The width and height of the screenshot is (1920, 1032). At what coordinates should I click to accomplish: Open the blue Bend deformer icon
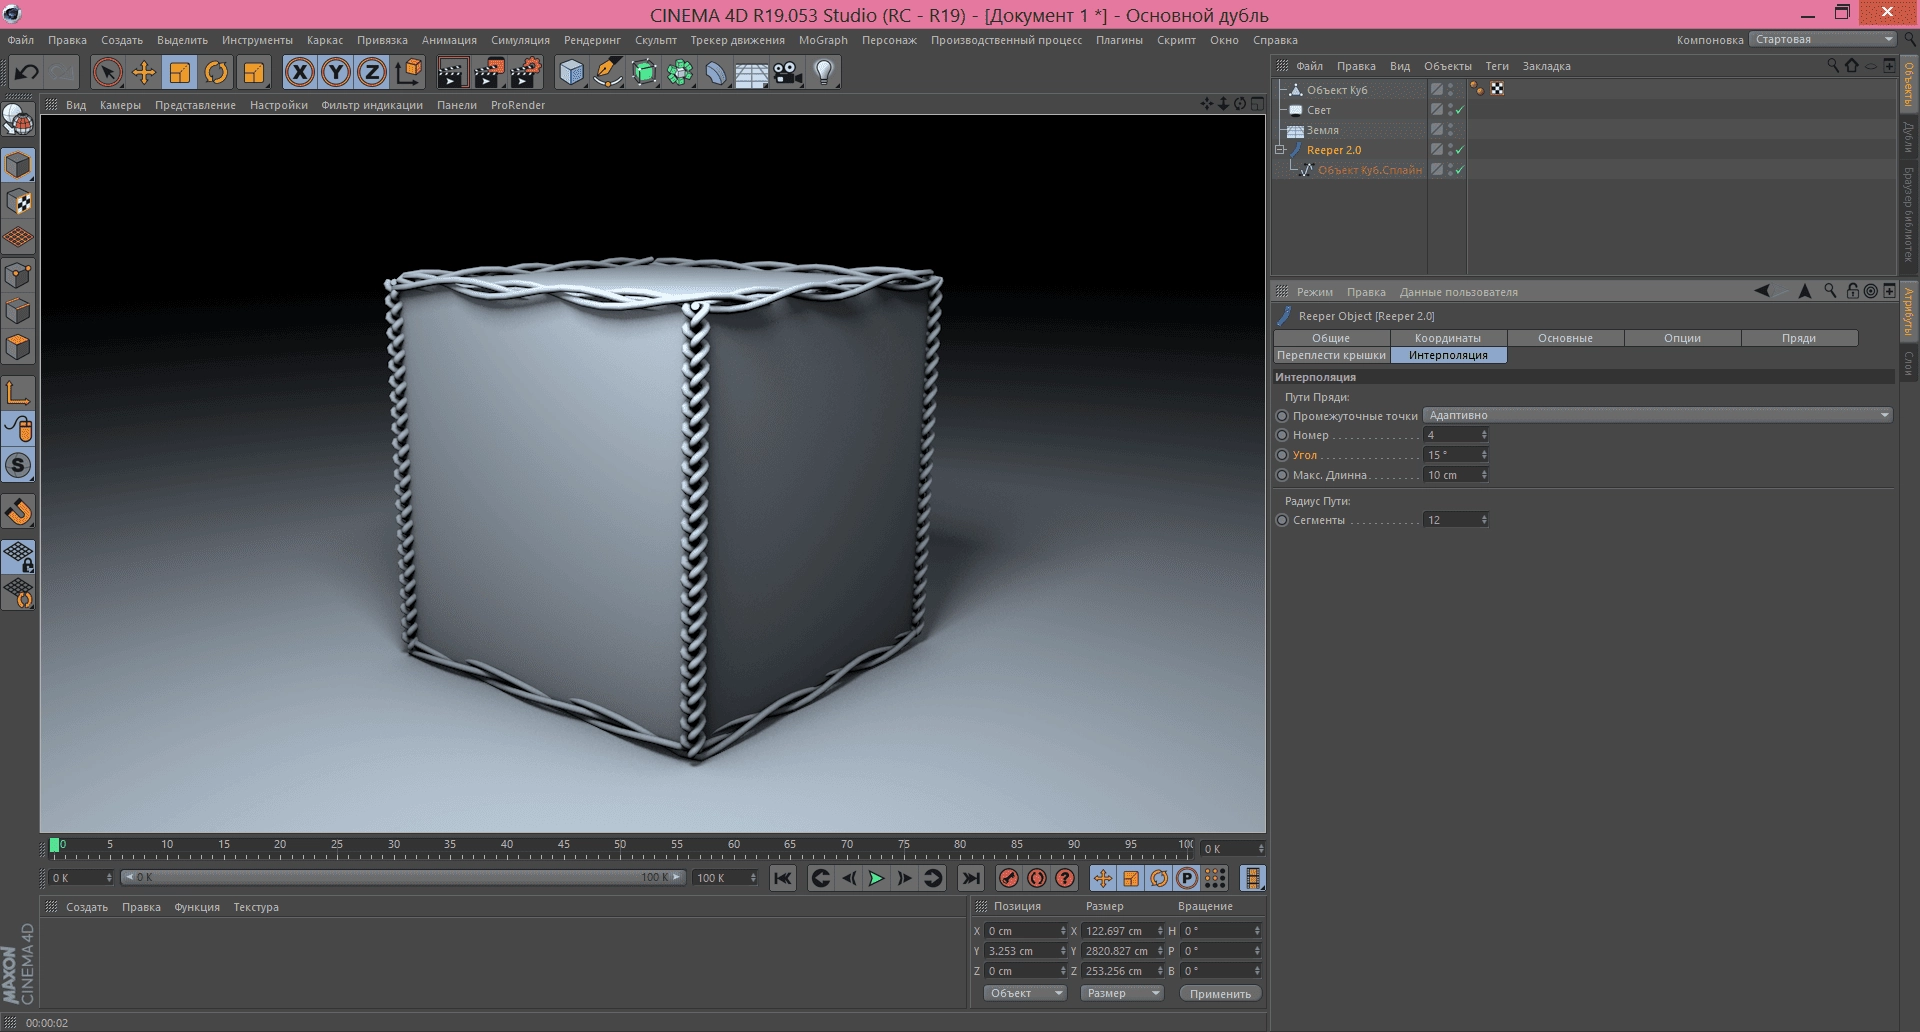coord(716,72)
